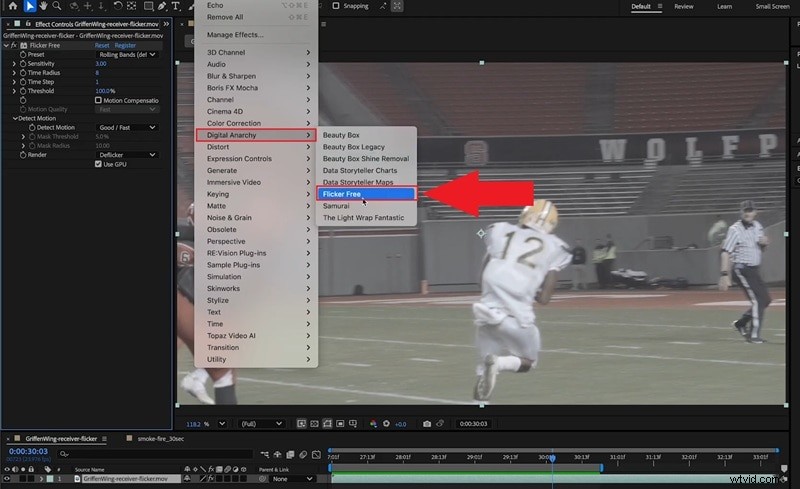Screen dimensions: 800x489
Task: Take a snapshot with the camera icon
Action: click(427, 424)
